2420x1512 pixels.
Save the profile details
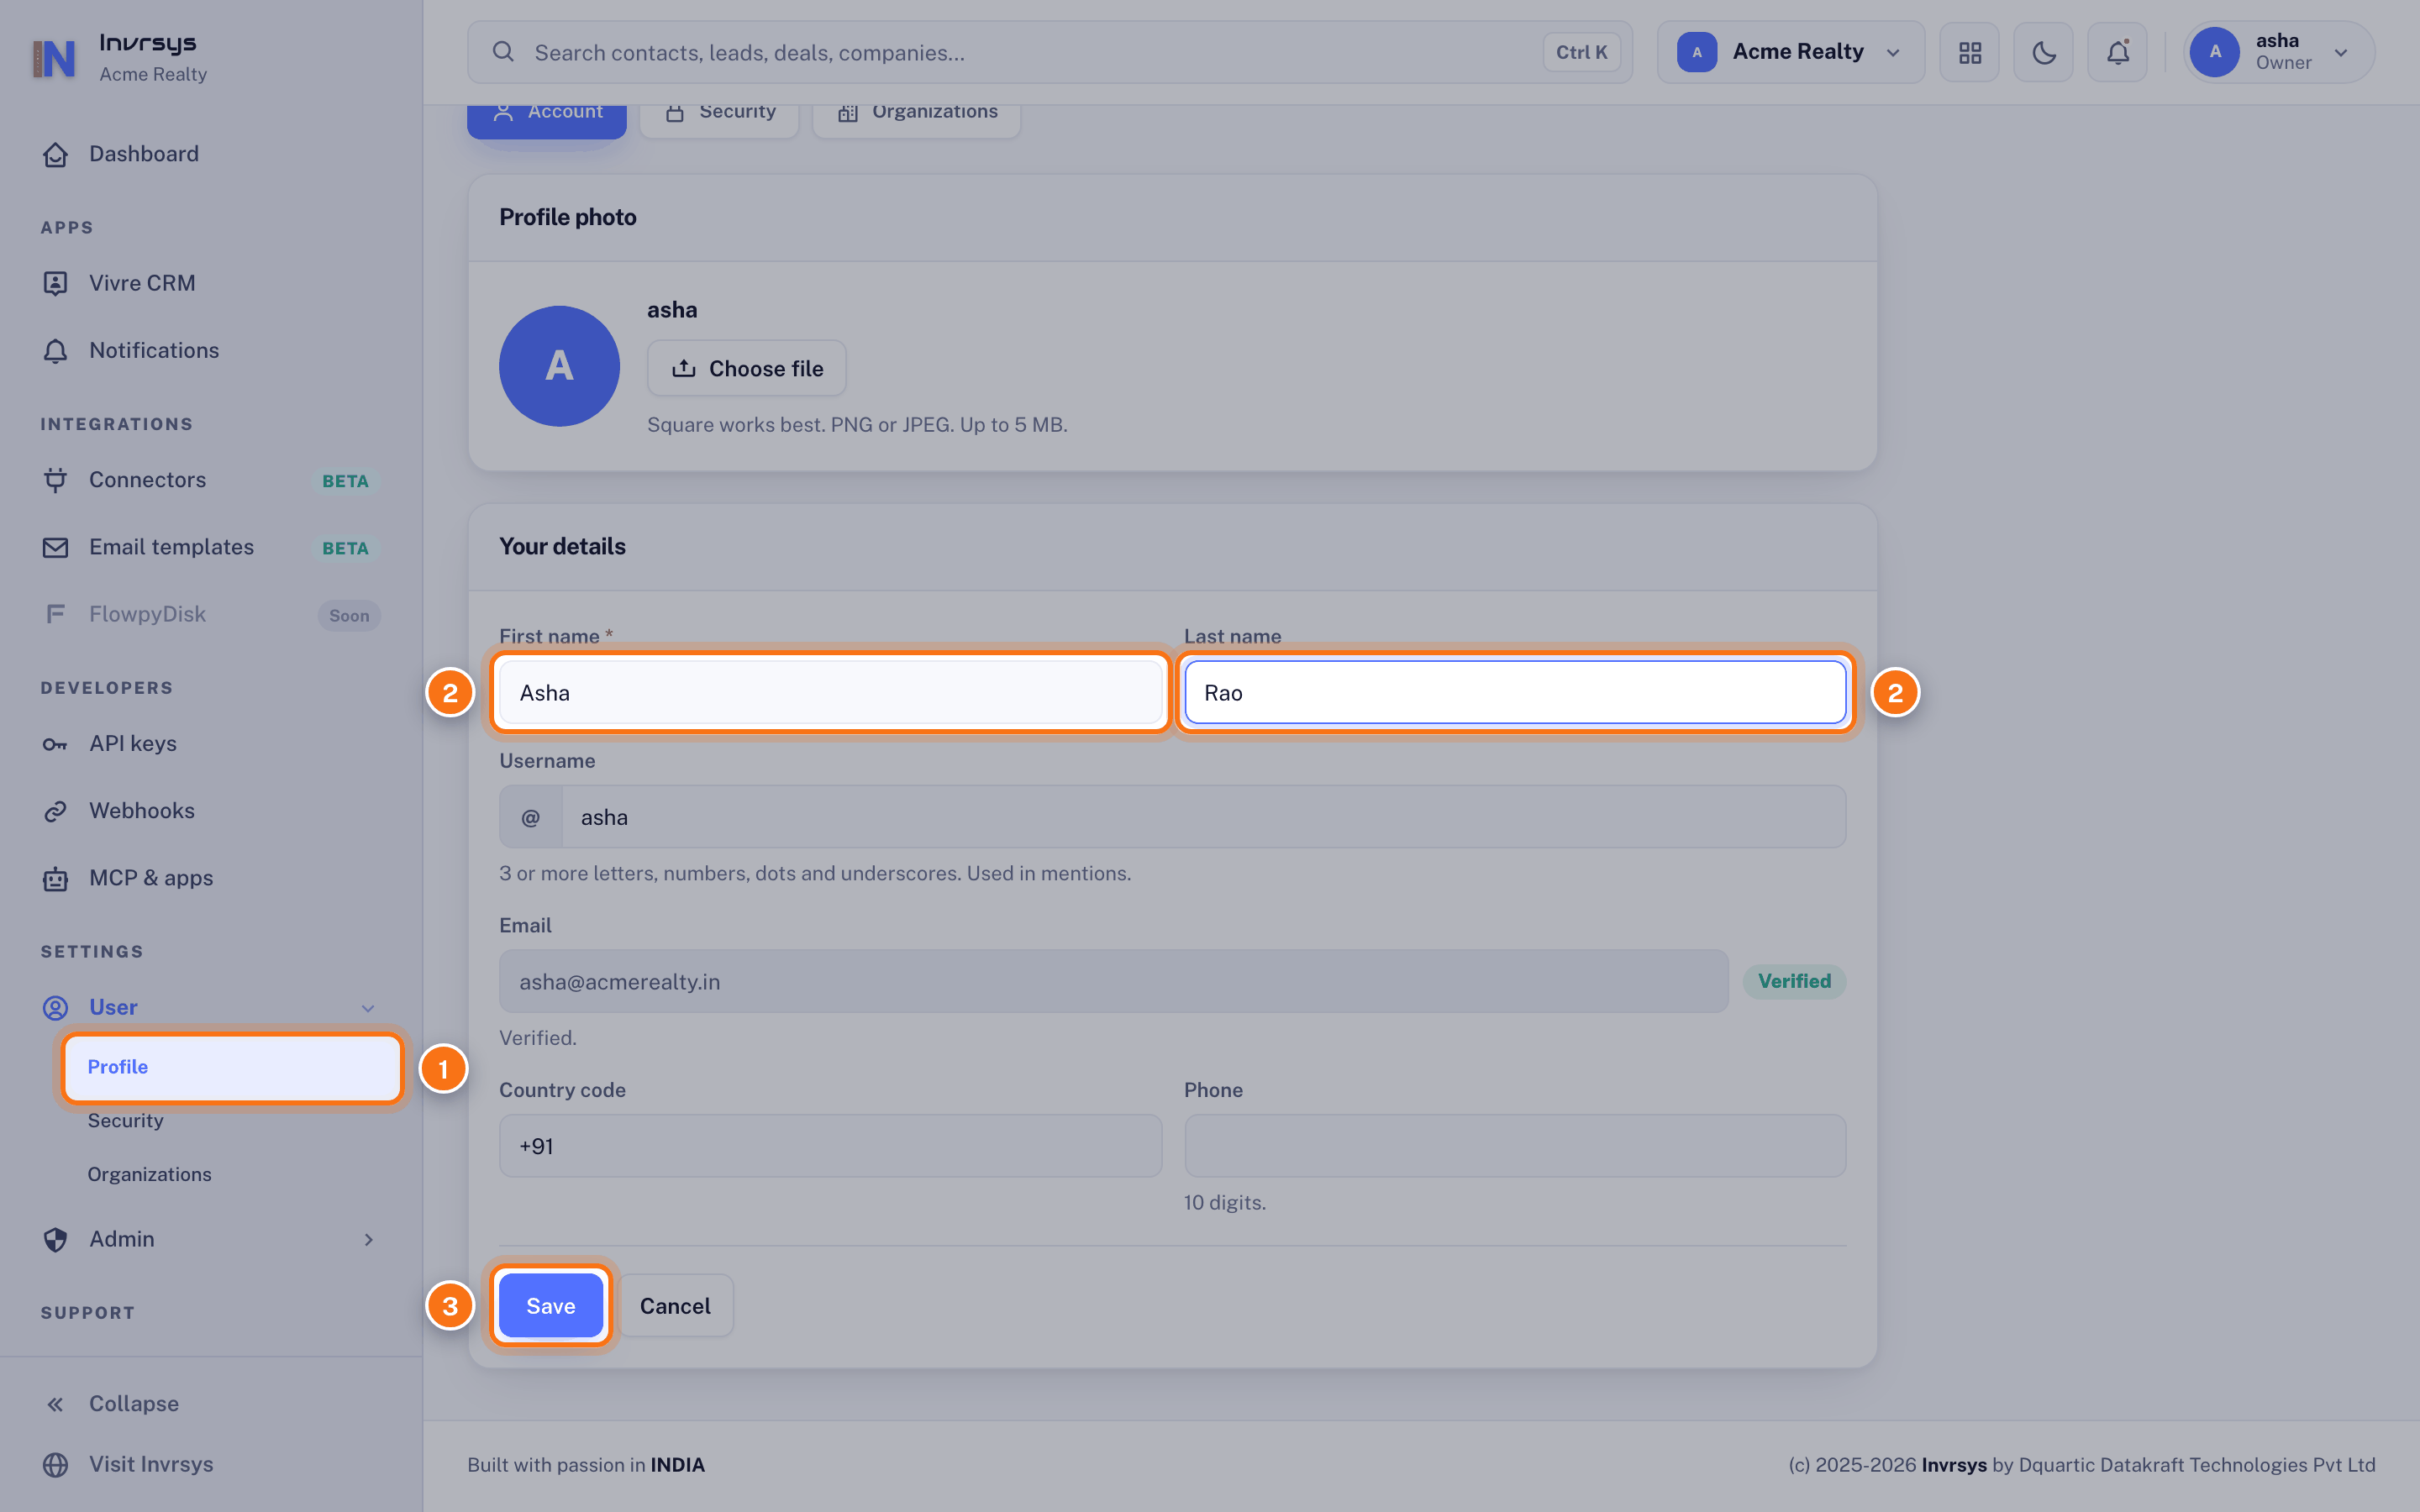coord(551,1306)
